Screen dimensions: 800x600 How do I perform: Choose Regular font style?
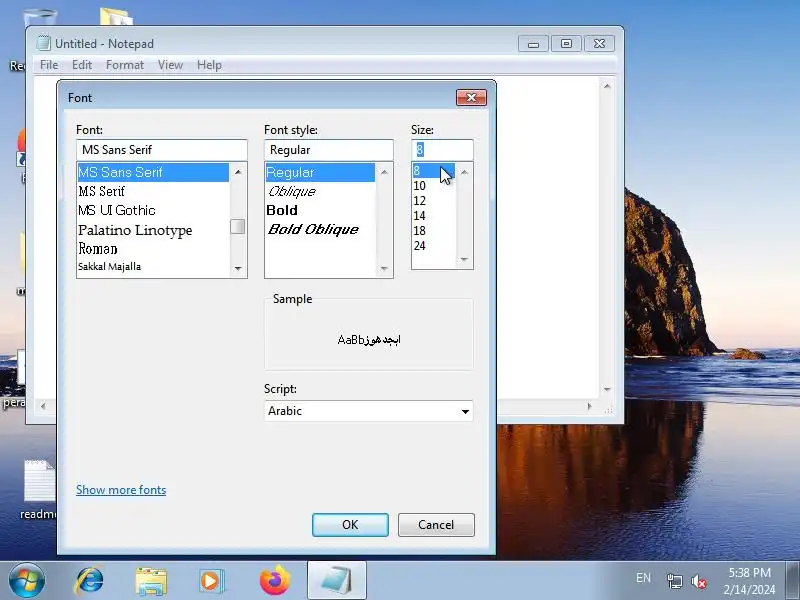[x=320, y=172]
